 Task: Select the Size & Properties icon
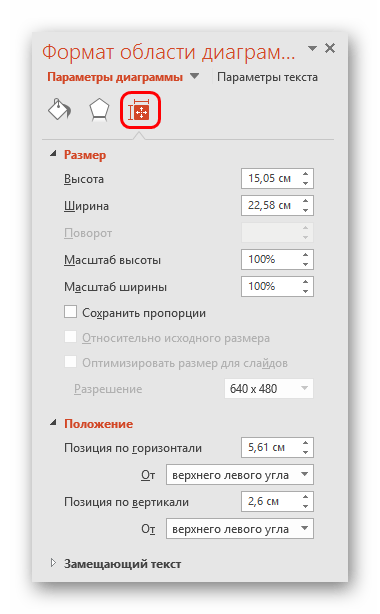140,110
